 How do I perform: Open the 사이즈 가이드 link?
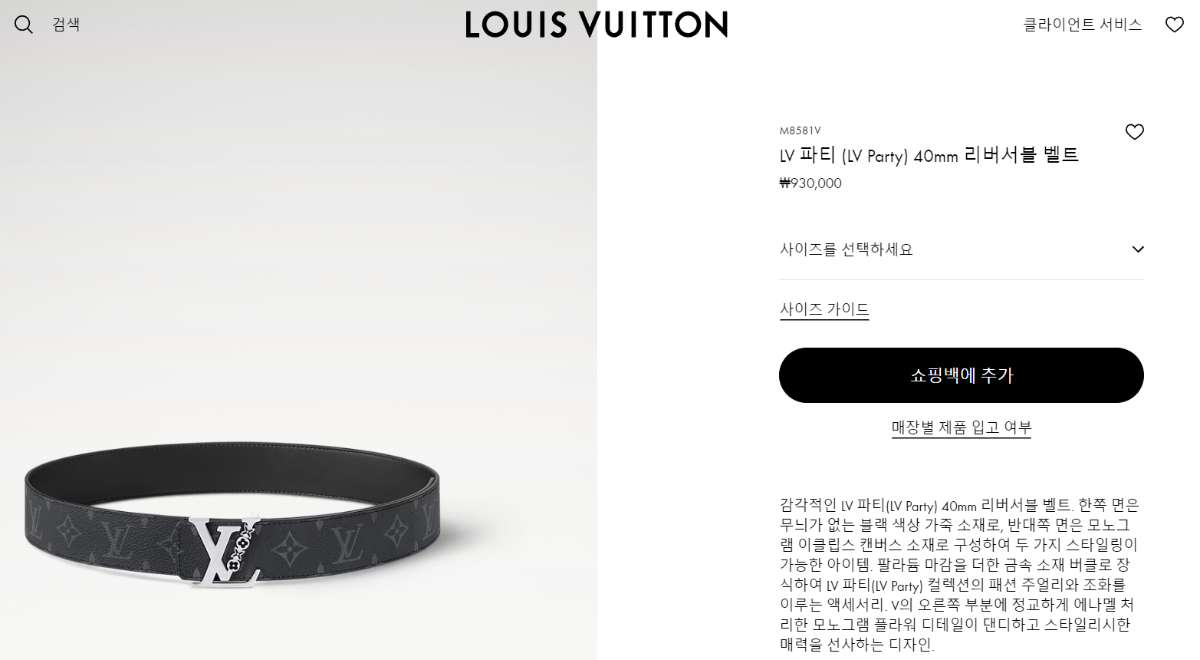[x=824, y=309]
